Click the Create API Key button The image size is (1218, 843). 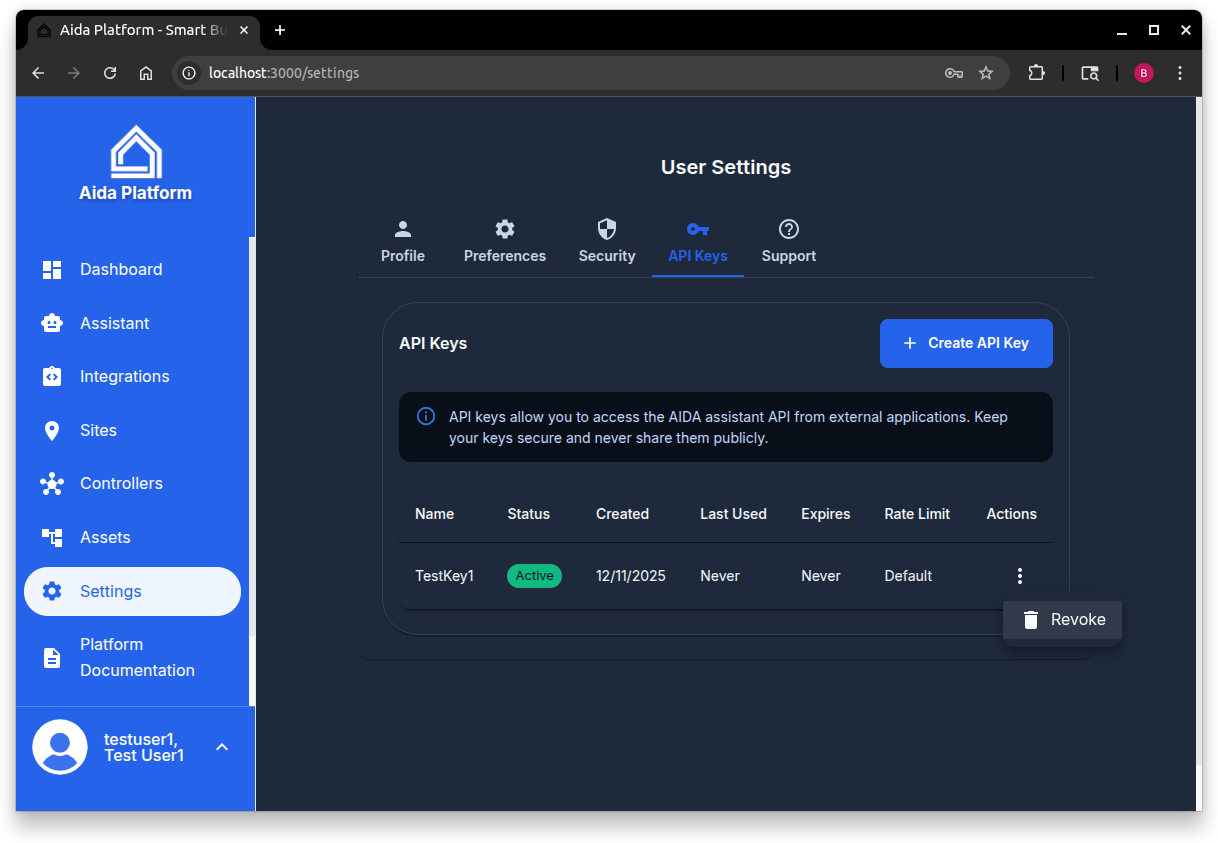point(966,343)
